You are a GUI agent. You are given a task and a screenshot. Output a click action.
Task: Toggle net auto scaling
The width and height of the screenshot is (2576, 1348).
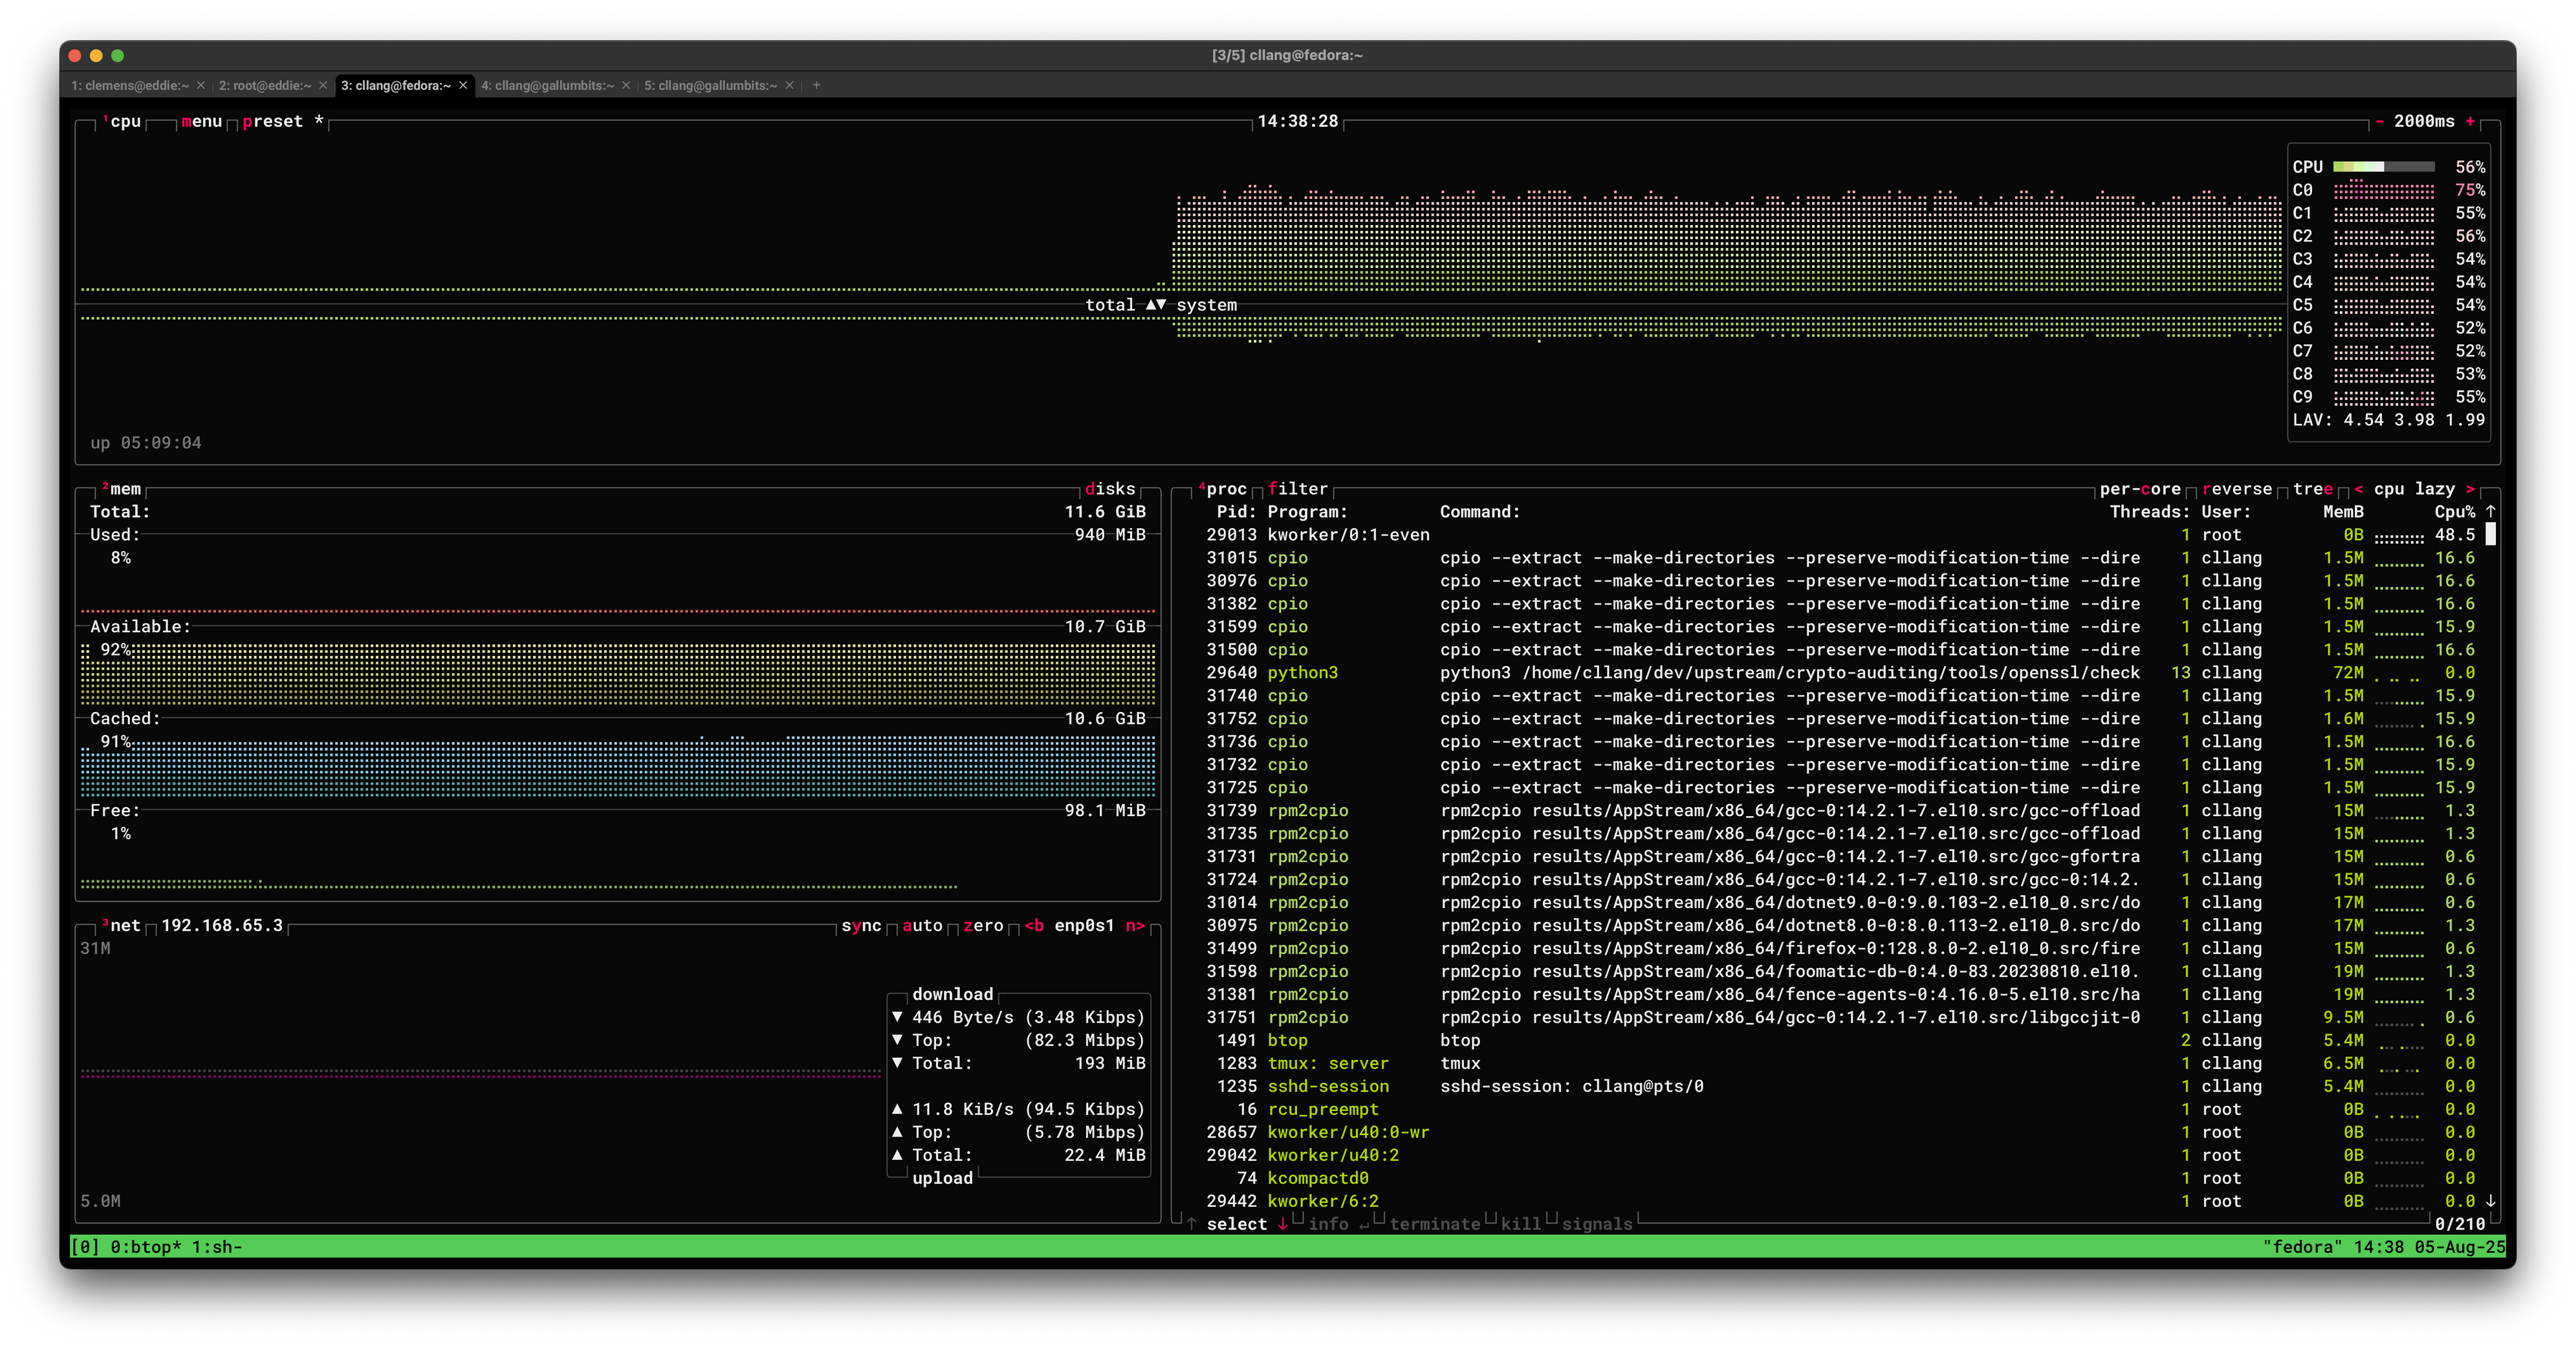(922, 926)
